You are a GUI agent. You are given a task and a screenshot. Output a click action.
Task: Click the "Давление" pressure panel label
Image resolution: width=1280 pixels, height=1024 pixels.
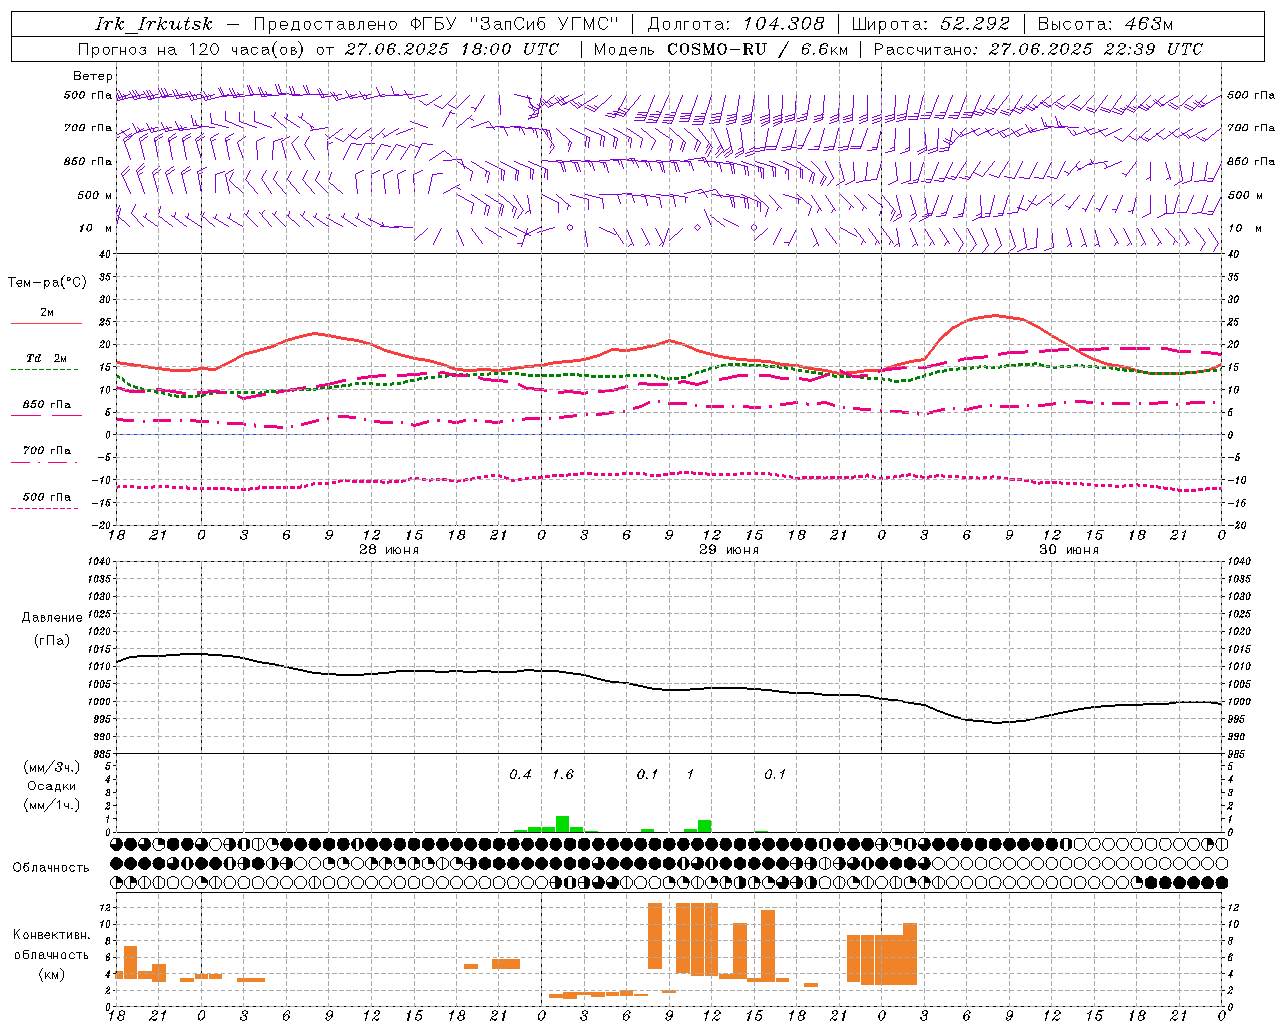pos(51,618)
